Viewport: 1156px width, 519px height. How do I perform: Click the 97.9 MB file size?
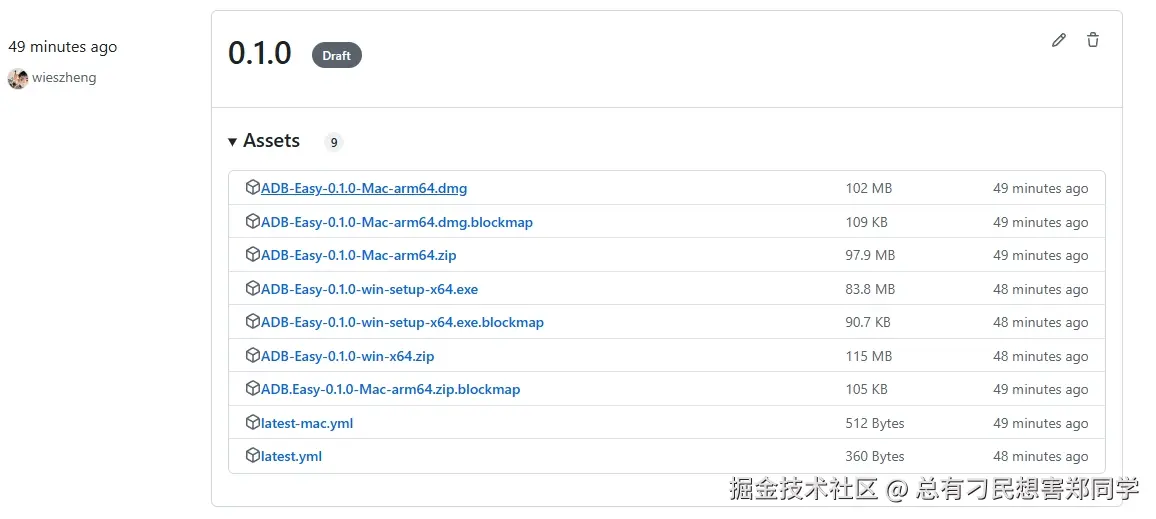tap(870, 255)
